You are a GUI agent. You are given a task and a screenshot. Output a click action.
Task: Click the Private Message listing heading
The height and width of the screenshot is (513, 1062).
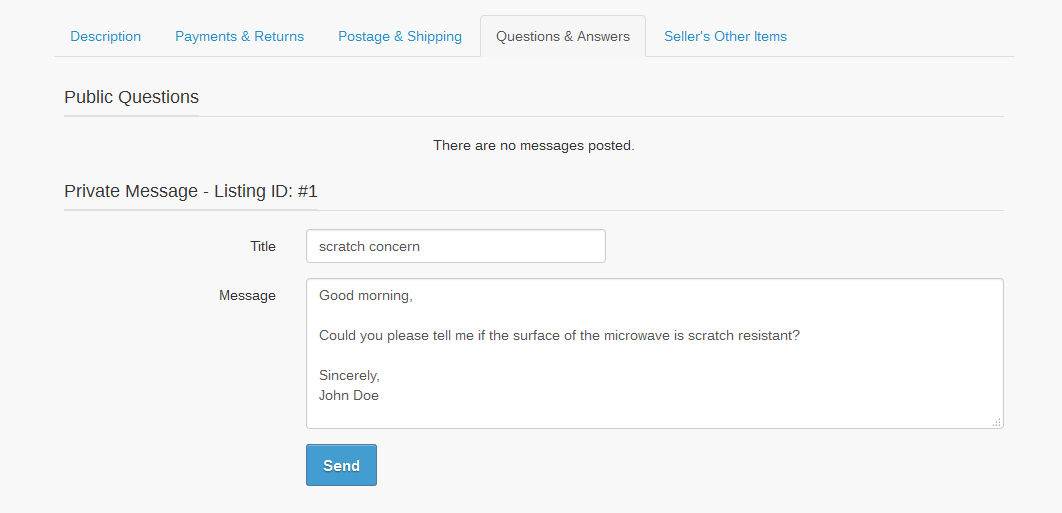pos(190,191)
